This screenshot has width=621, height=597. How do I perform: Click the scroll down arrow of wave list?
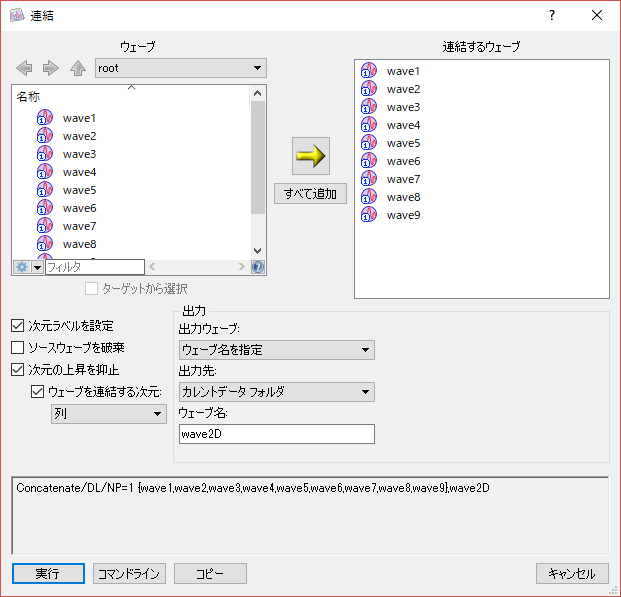[x=258, y=251]
